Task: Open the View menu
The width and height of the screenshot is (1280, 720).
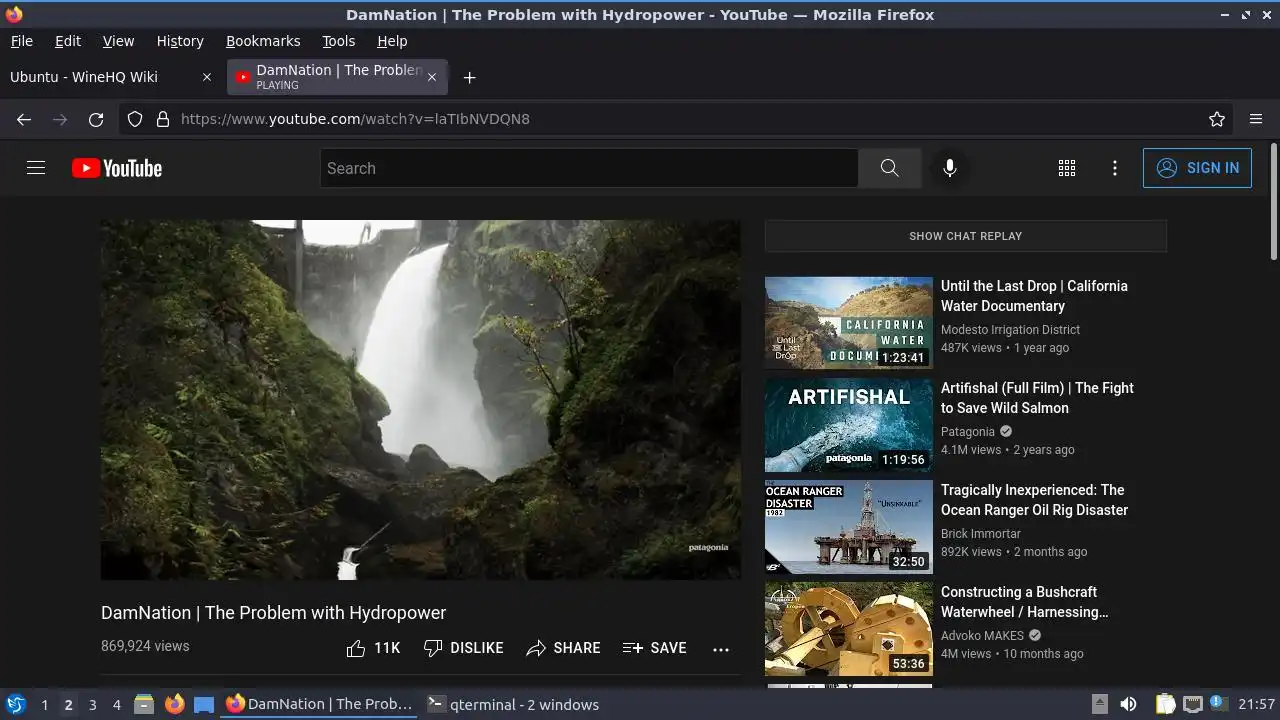Action: pos(118,41)
